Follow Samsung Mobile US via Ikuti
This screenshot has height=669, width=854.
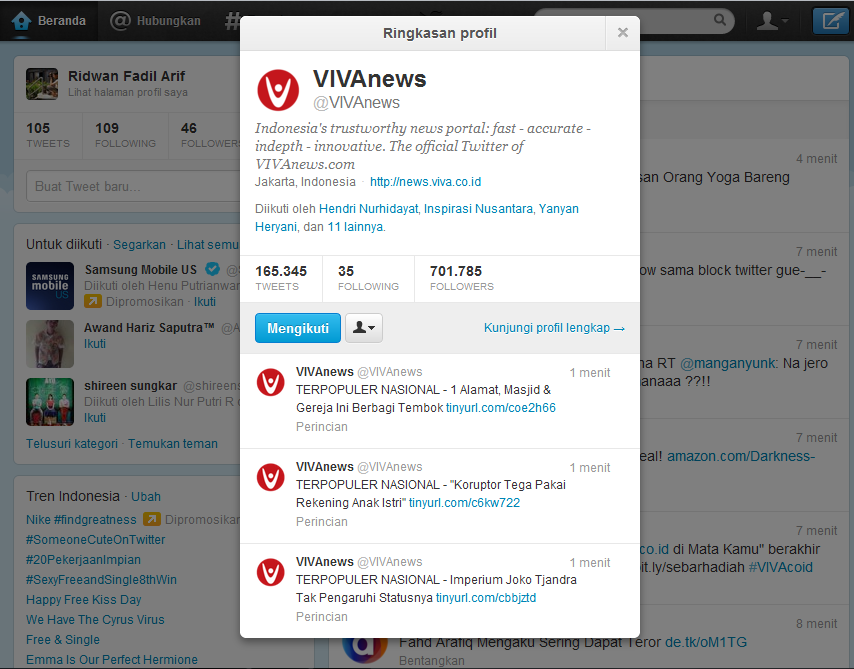(205, 302)
